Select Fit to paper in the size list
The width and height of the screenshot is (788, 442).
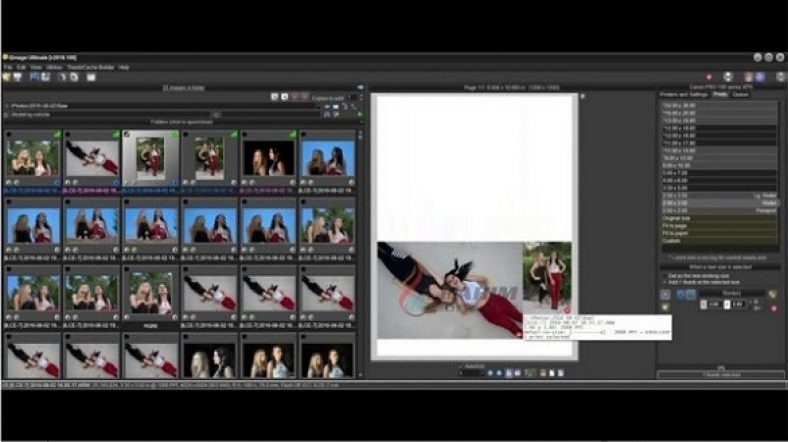(719, 234)
